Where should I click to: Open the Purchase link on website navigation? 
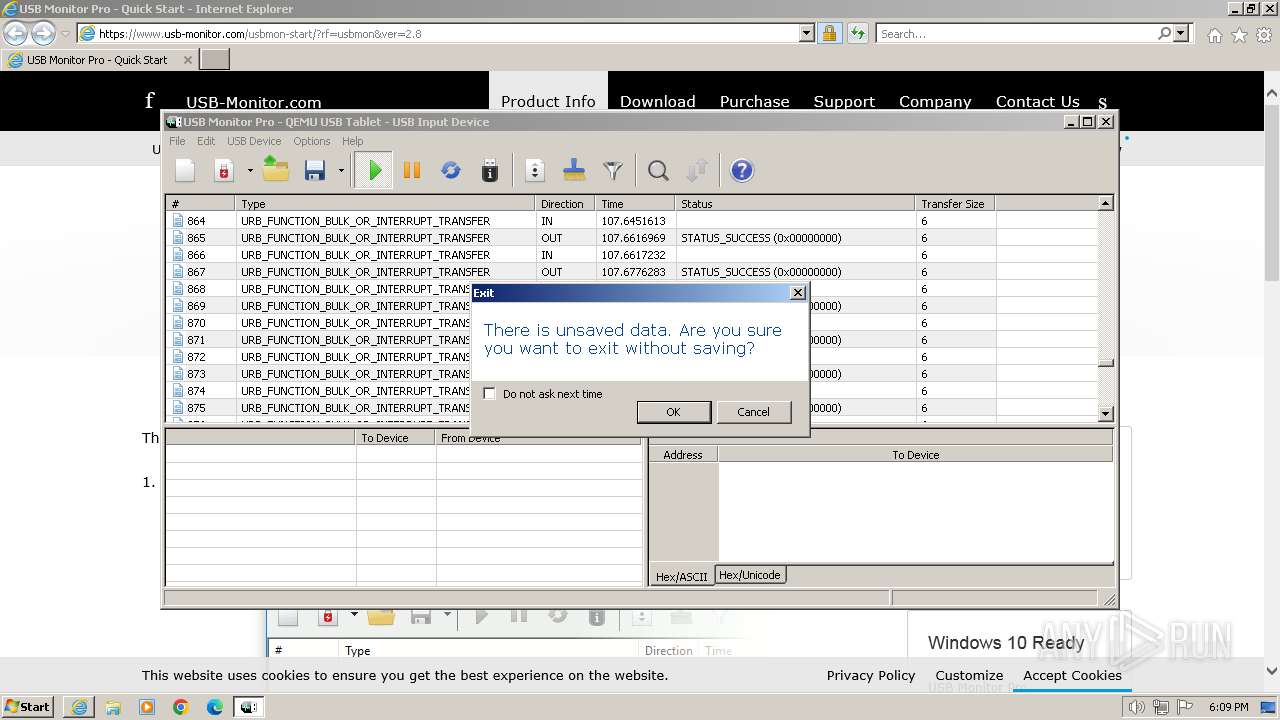pos(754,101)
